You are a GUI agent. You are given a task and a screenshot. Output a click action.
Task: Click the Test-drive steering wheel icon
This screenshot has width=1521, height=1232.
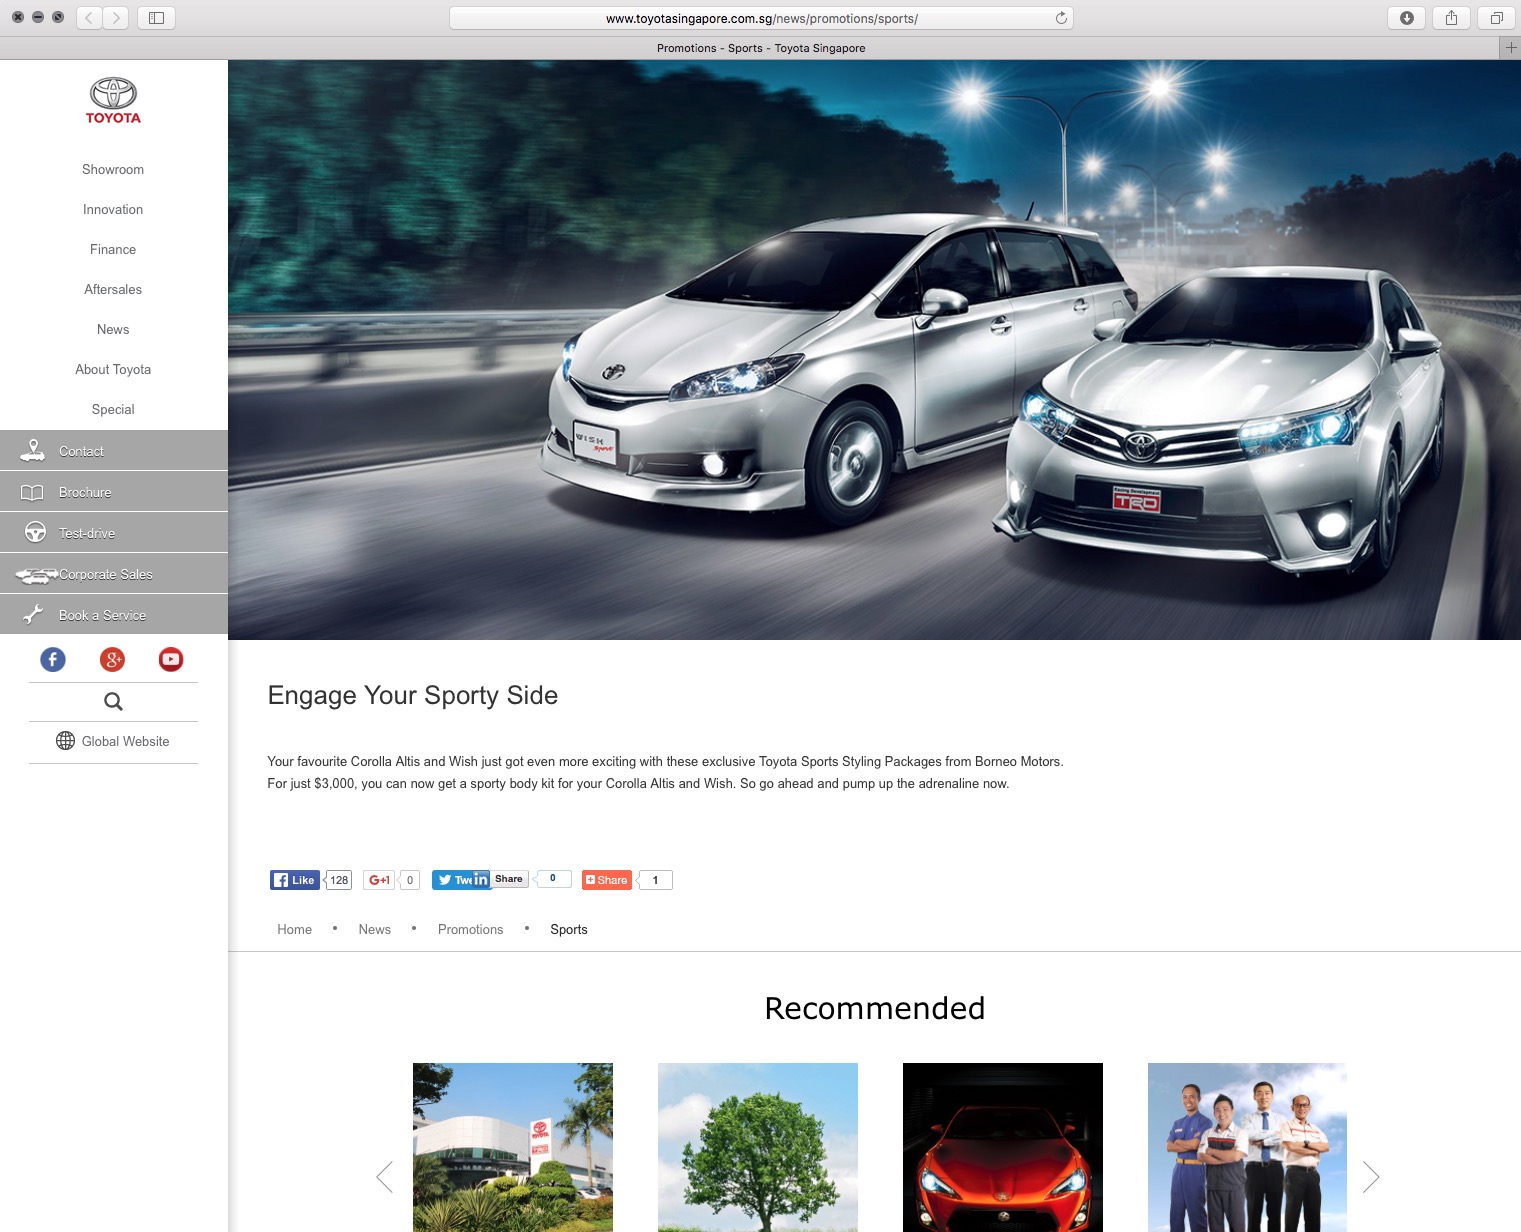(x=35, y=533)
